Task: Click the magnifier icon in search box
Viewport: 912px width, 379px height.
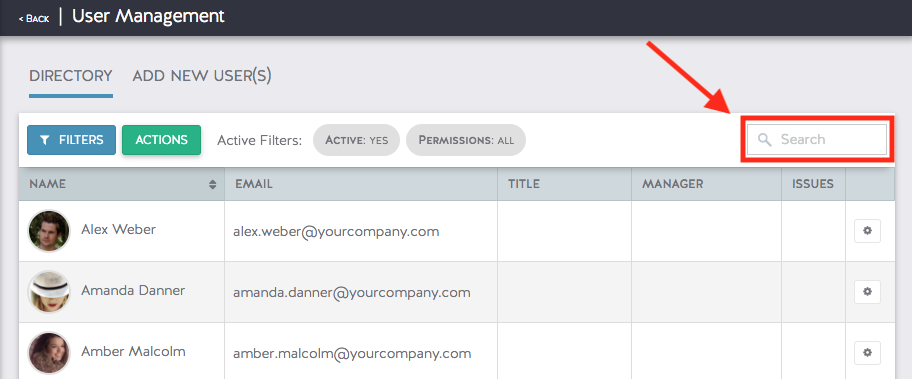Action: pos(765,140)
